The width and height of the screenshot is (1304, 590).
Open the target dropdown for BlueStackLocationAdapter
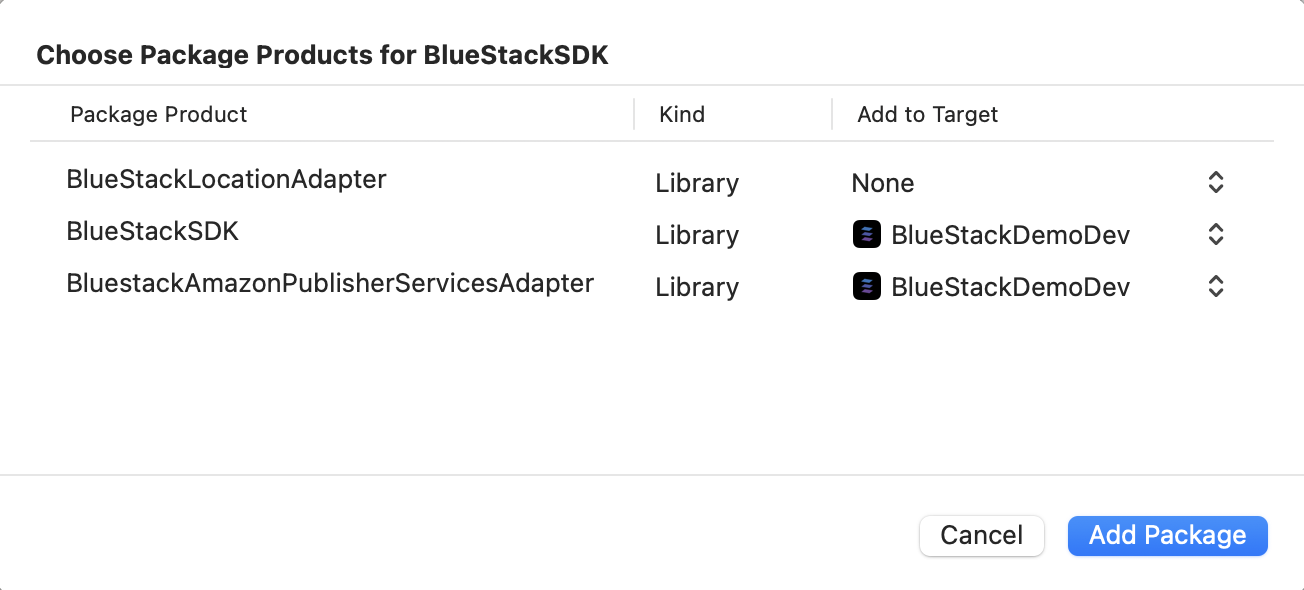click(x=1214, y=182)
